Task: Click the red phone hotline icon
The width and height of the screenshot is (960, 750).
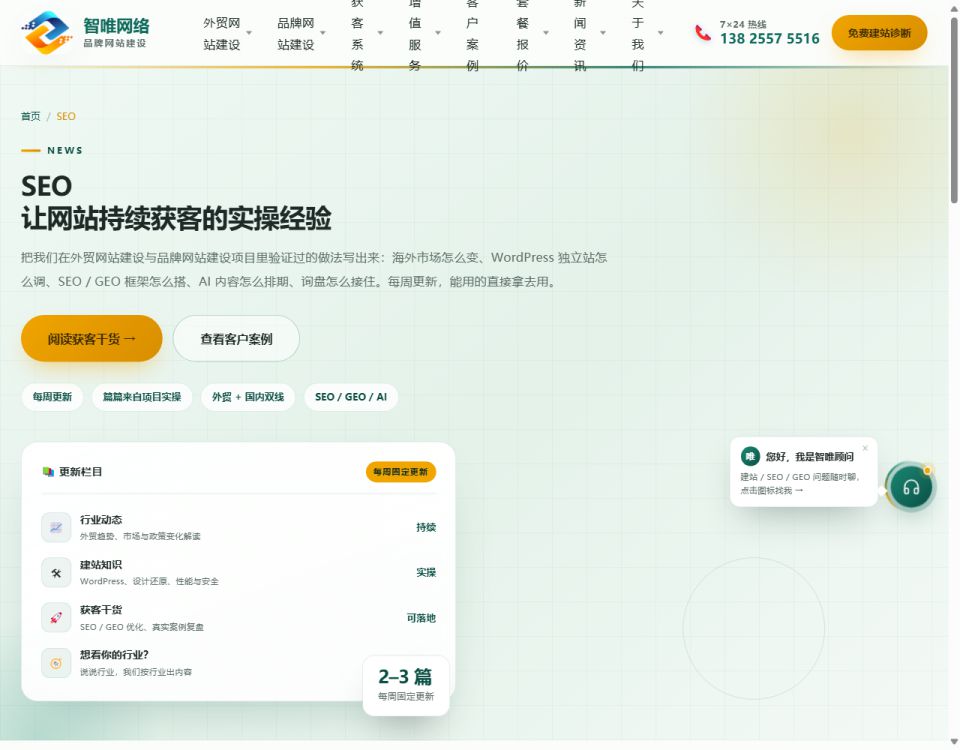Action: tap(703, 33)
